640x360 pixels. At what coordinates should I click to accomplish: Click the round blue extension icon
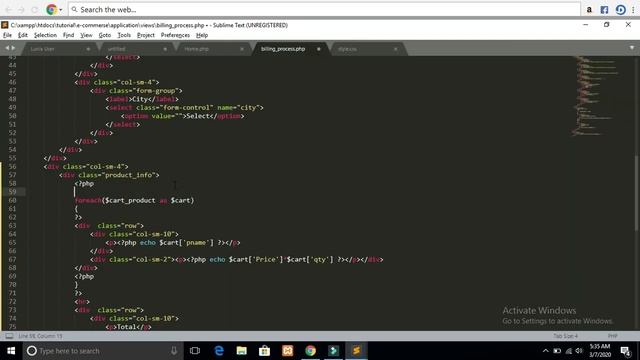pos(620,9)
